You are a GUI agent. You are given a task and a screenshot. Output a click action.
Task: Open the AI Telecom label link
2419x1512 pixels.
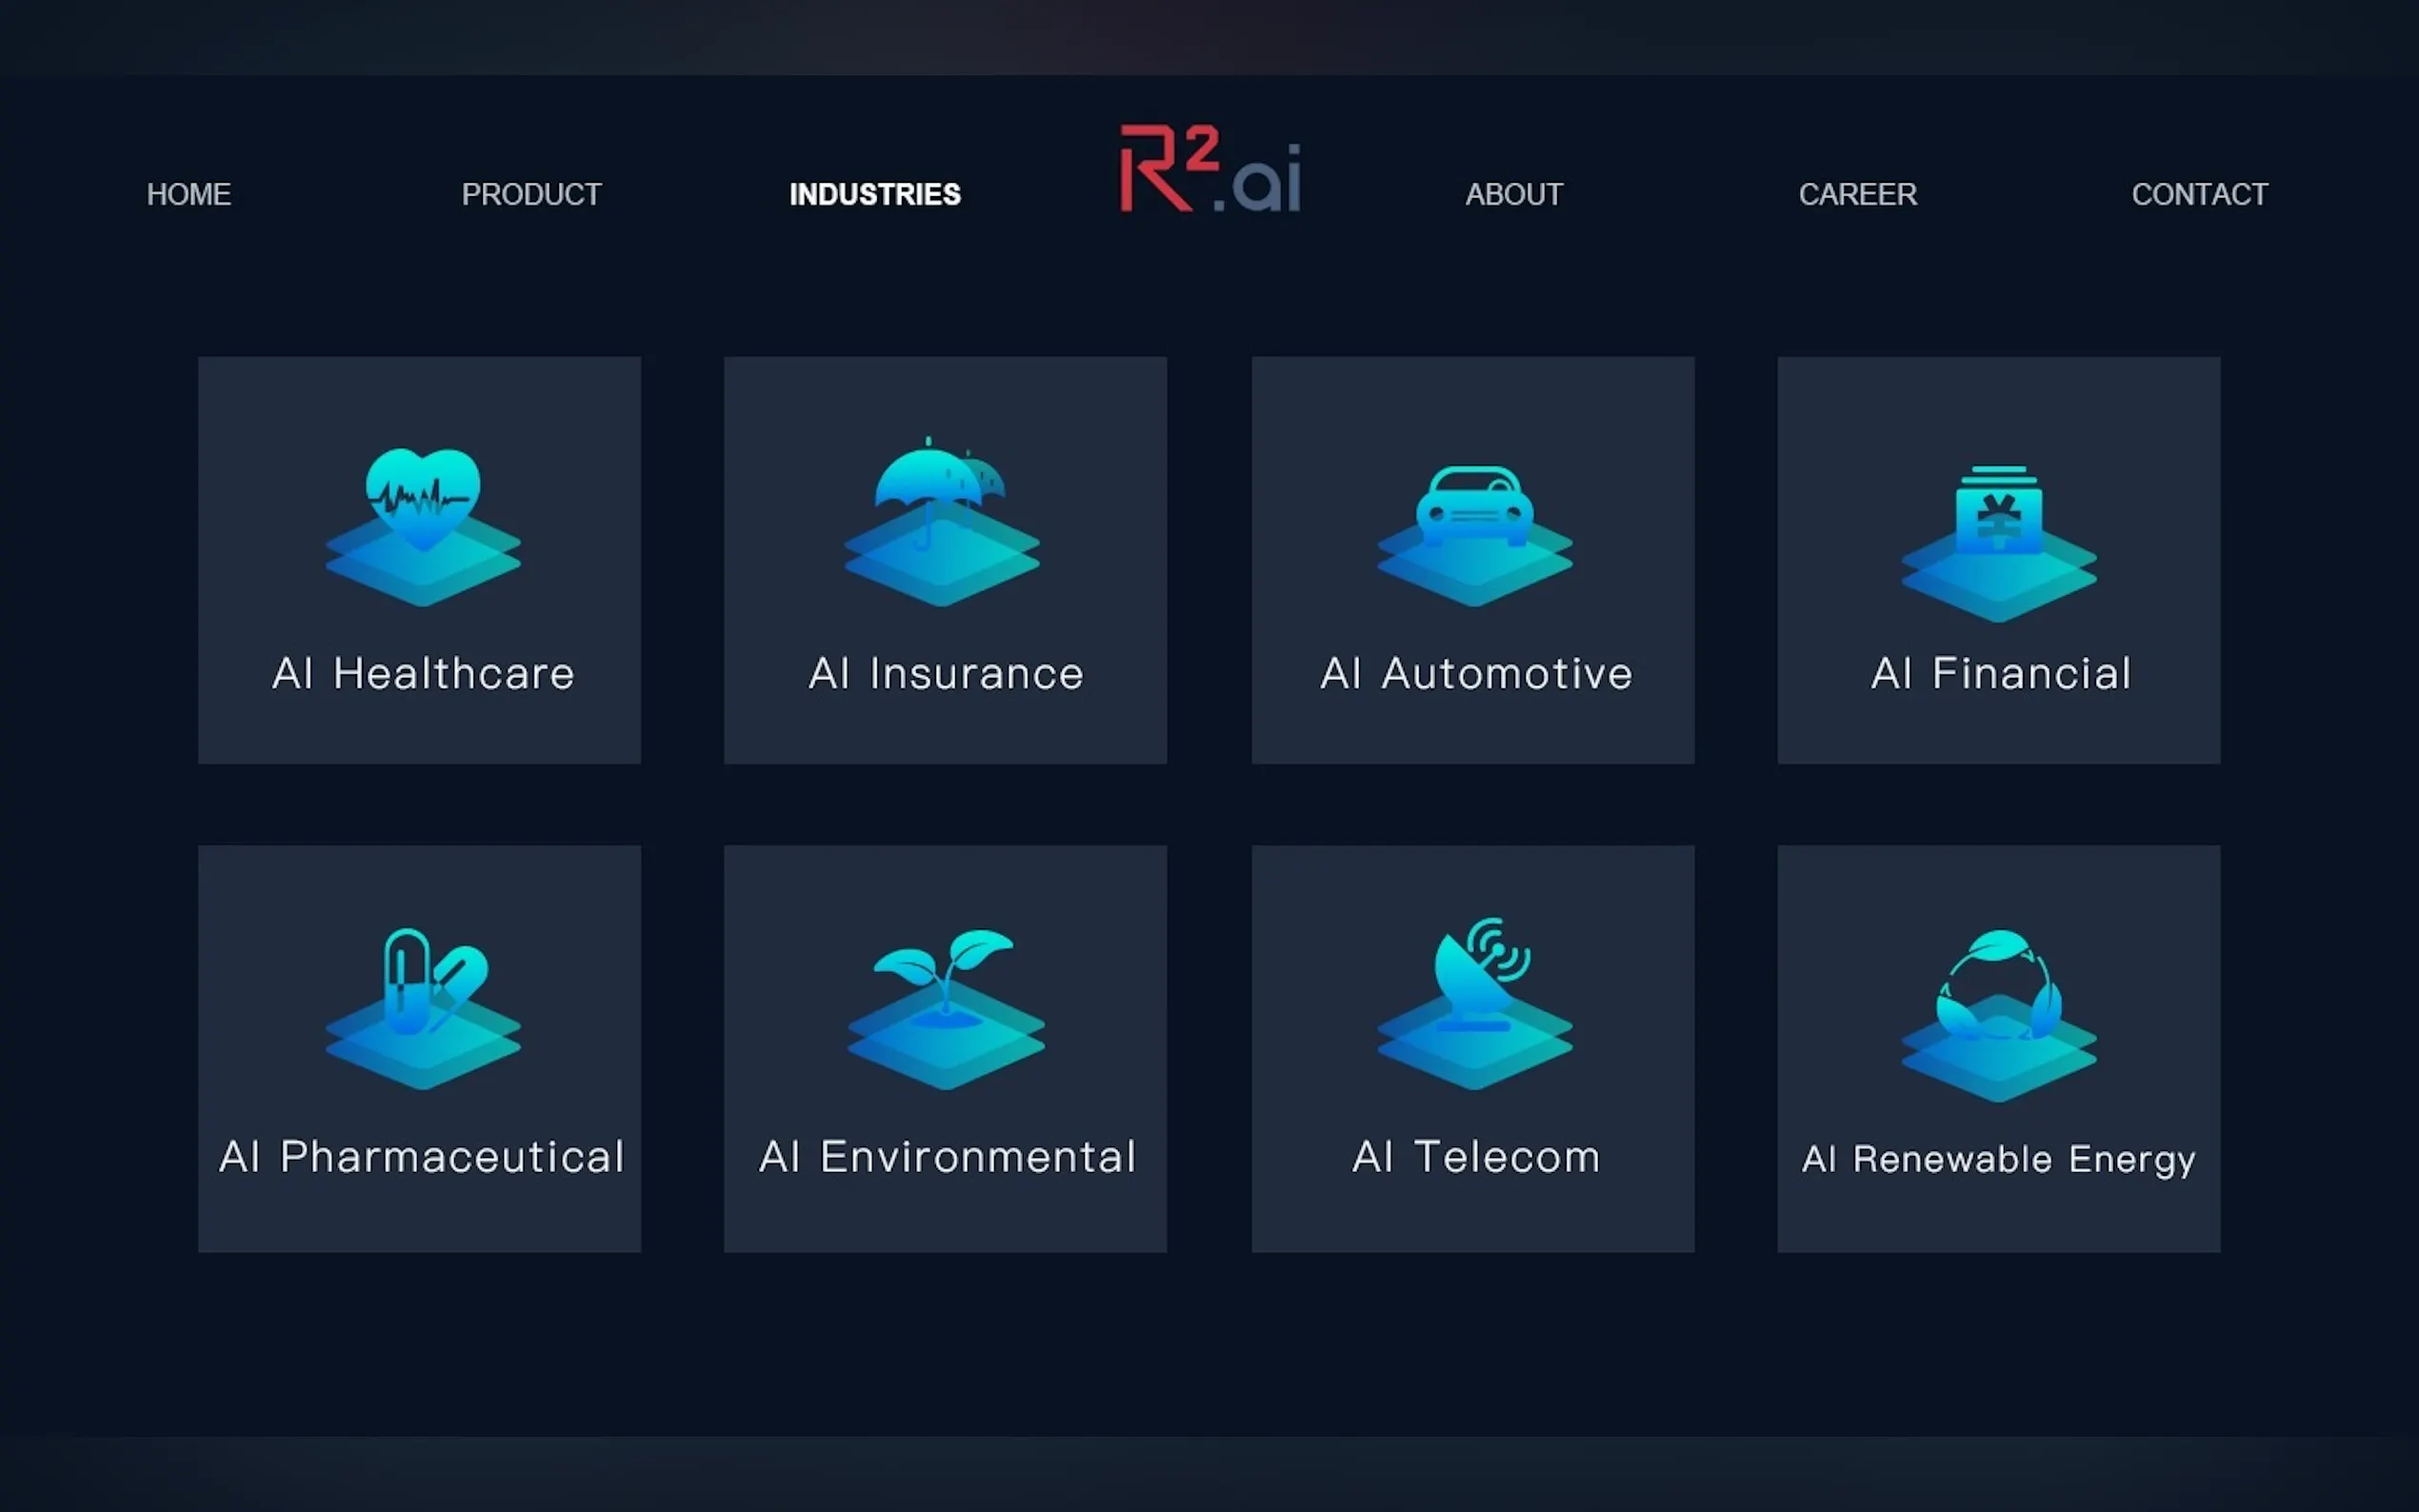coord(1475,1157)
